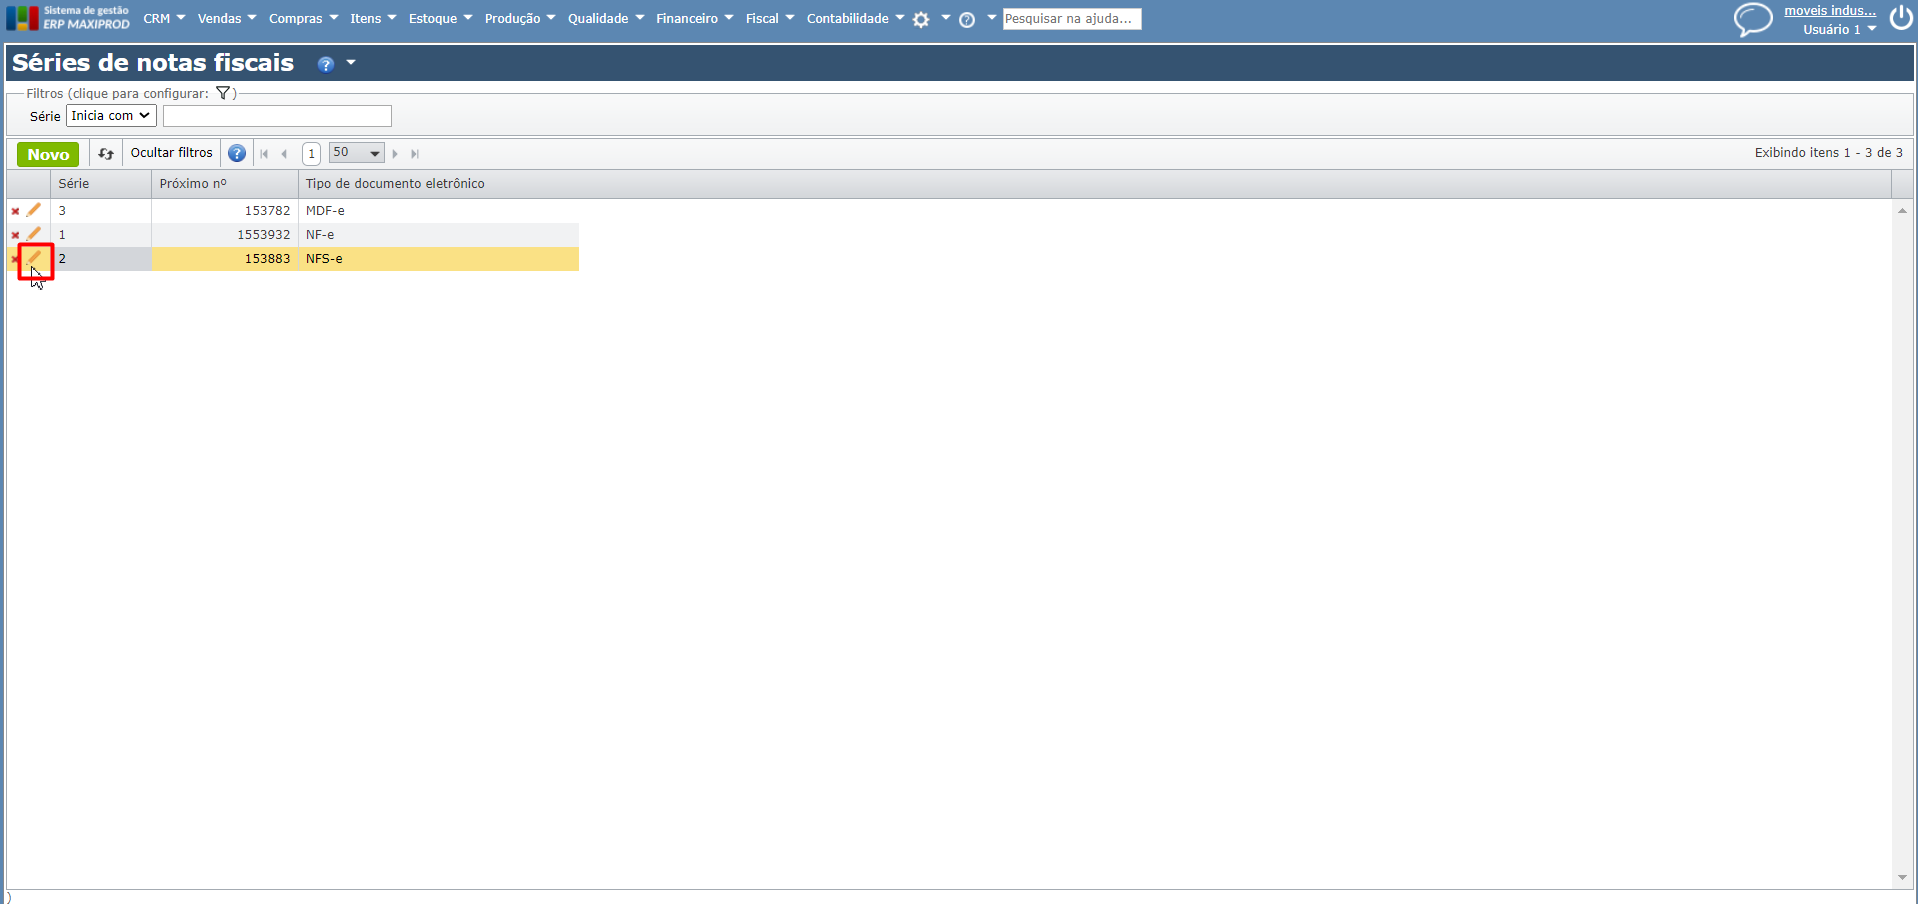Sort by Próximo nº column header
Viewport: 1918px width, 904px height.
coord(225,184)
